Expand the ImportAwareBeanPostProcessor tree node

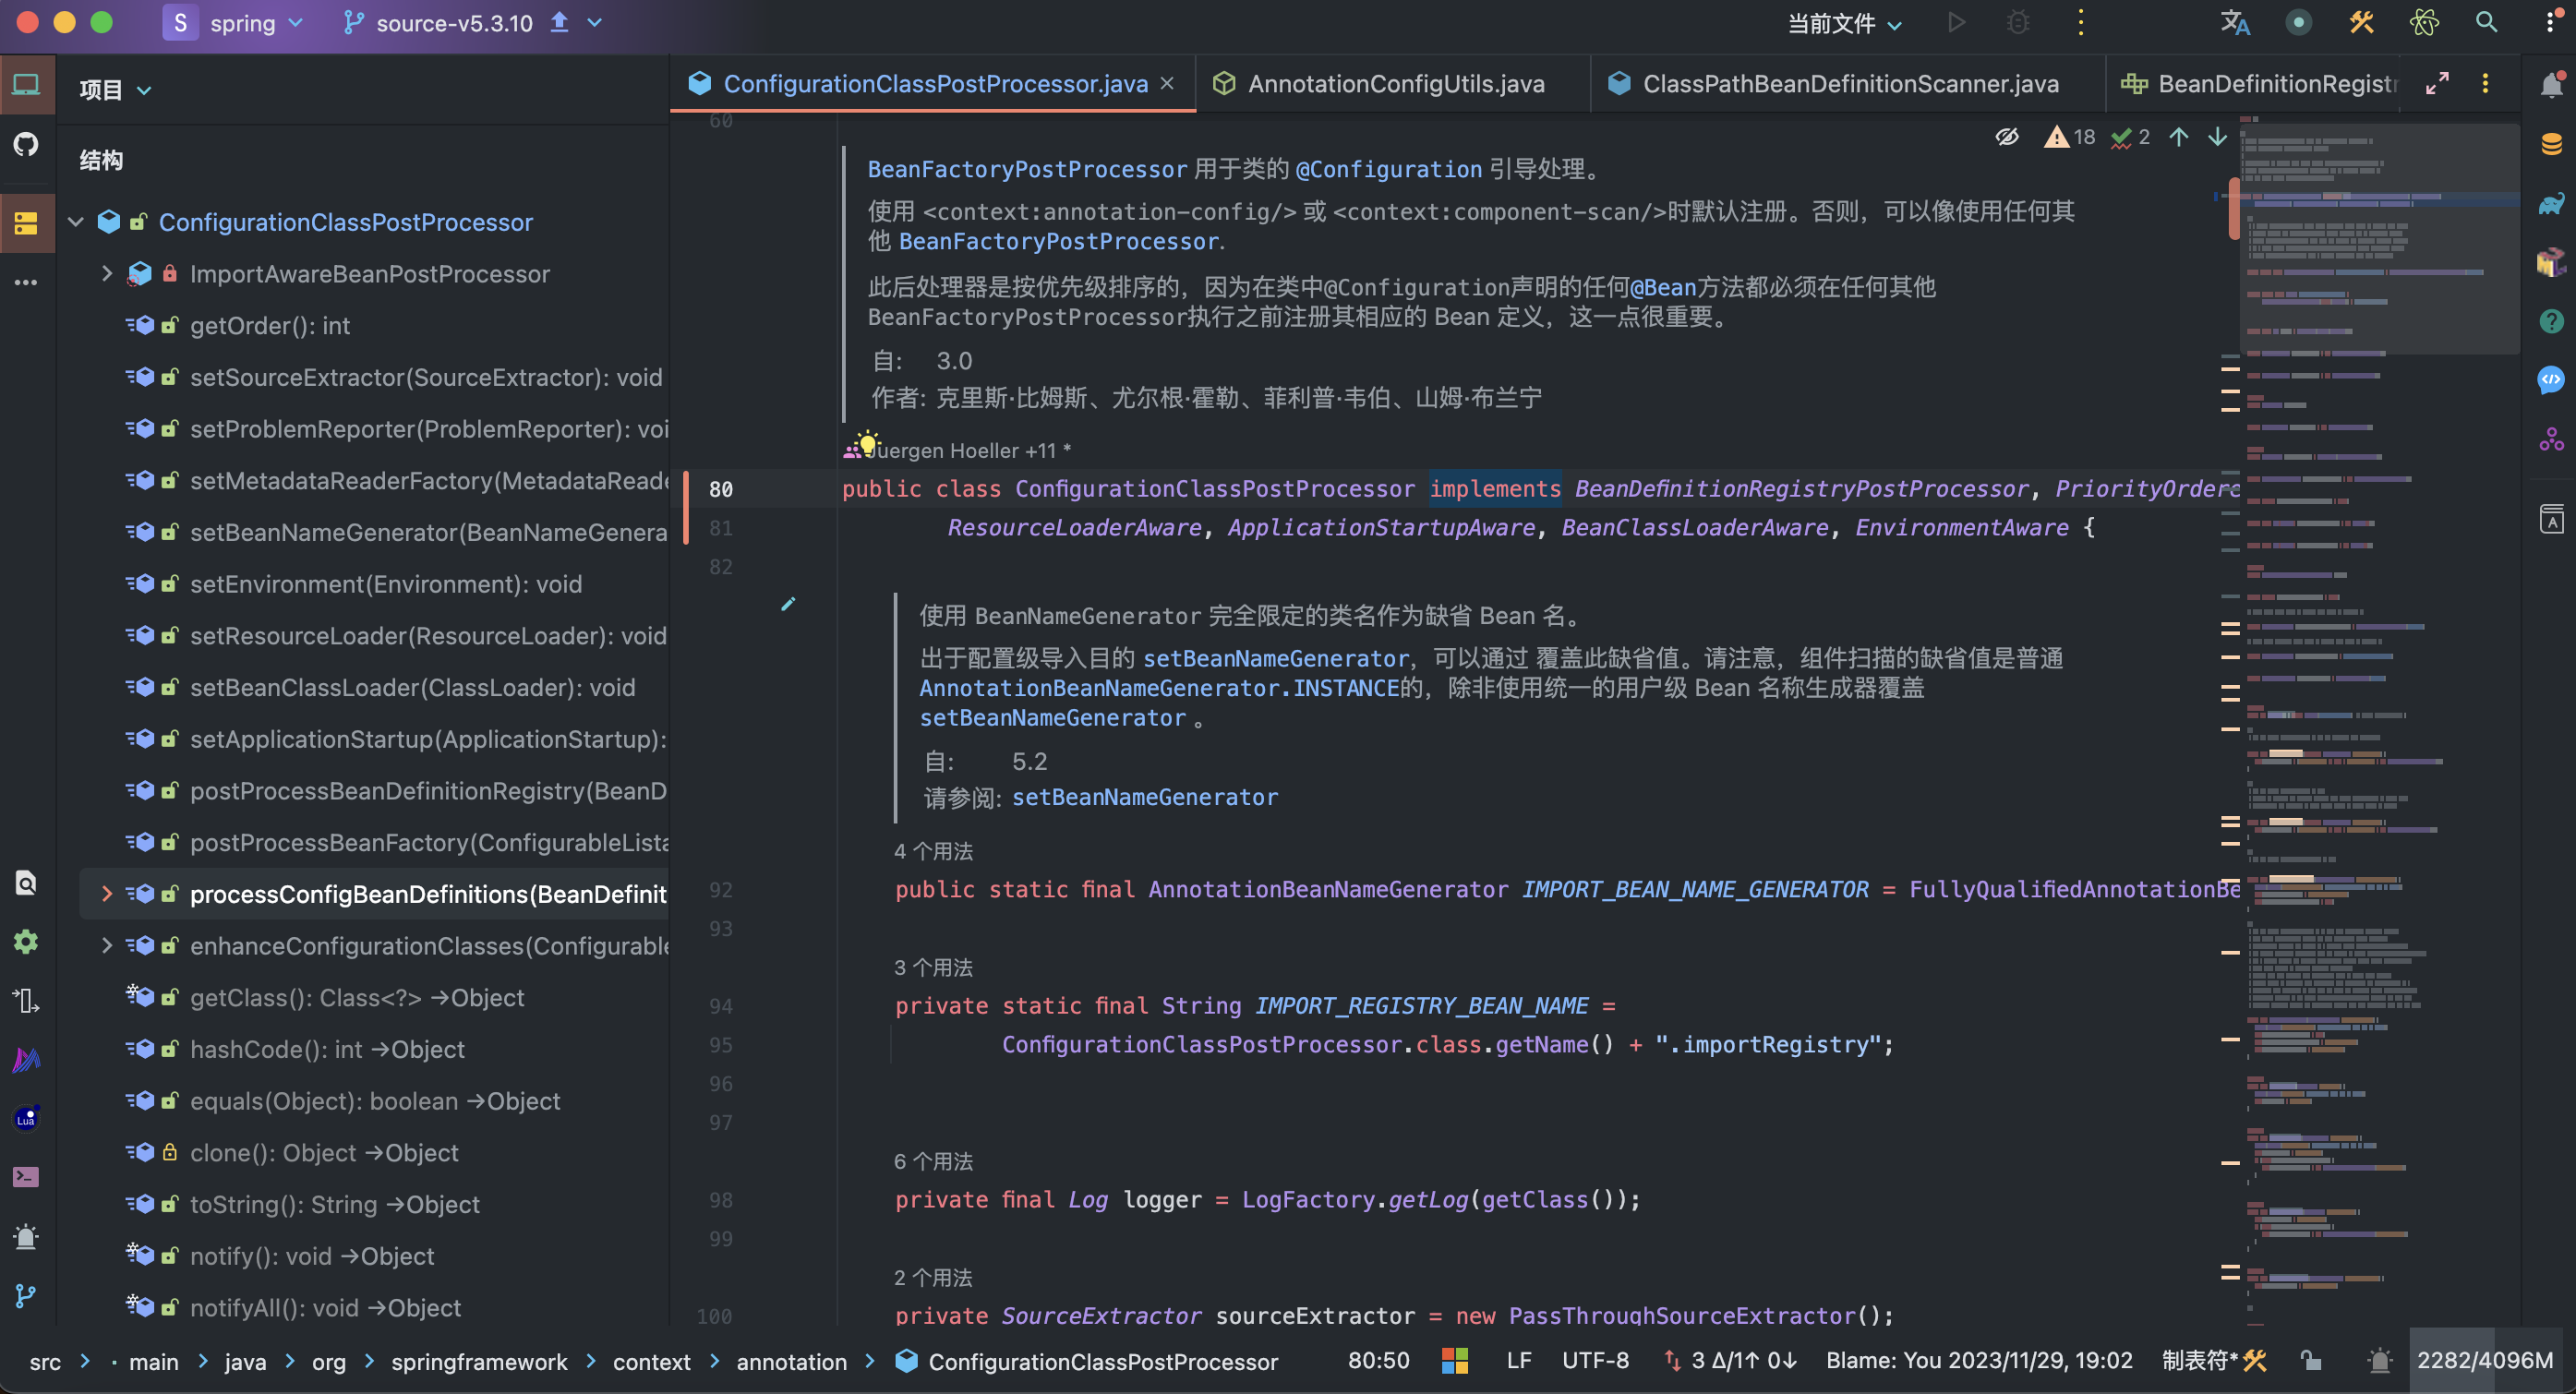(107, 273)
